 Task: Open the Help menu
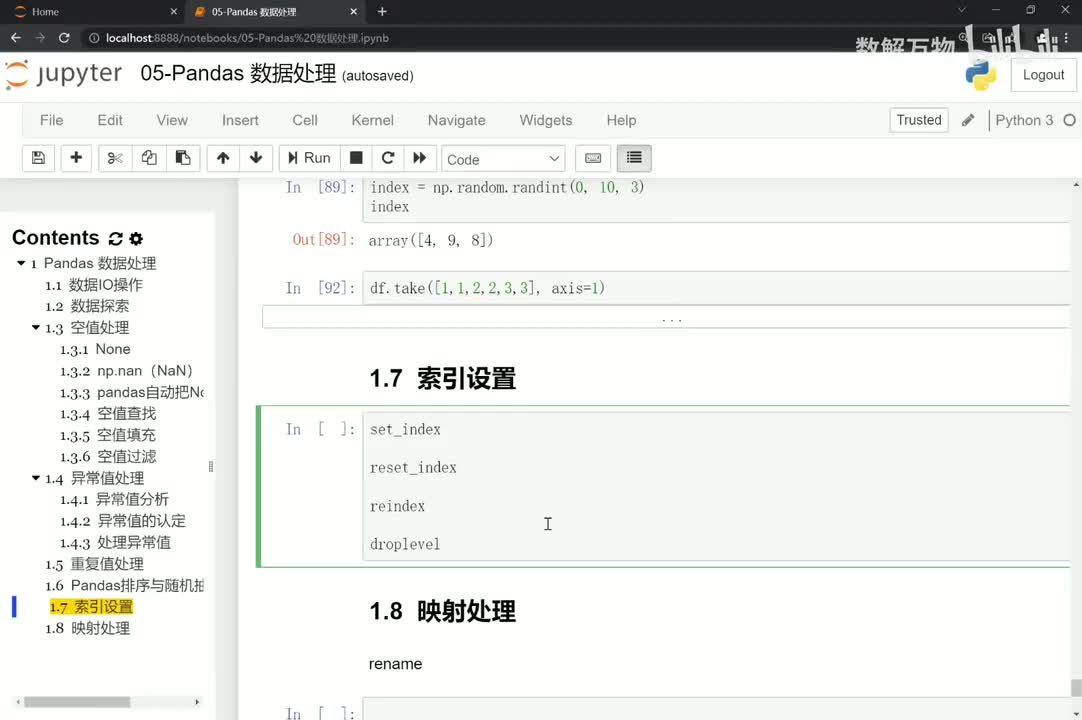(x=621, y=120)
